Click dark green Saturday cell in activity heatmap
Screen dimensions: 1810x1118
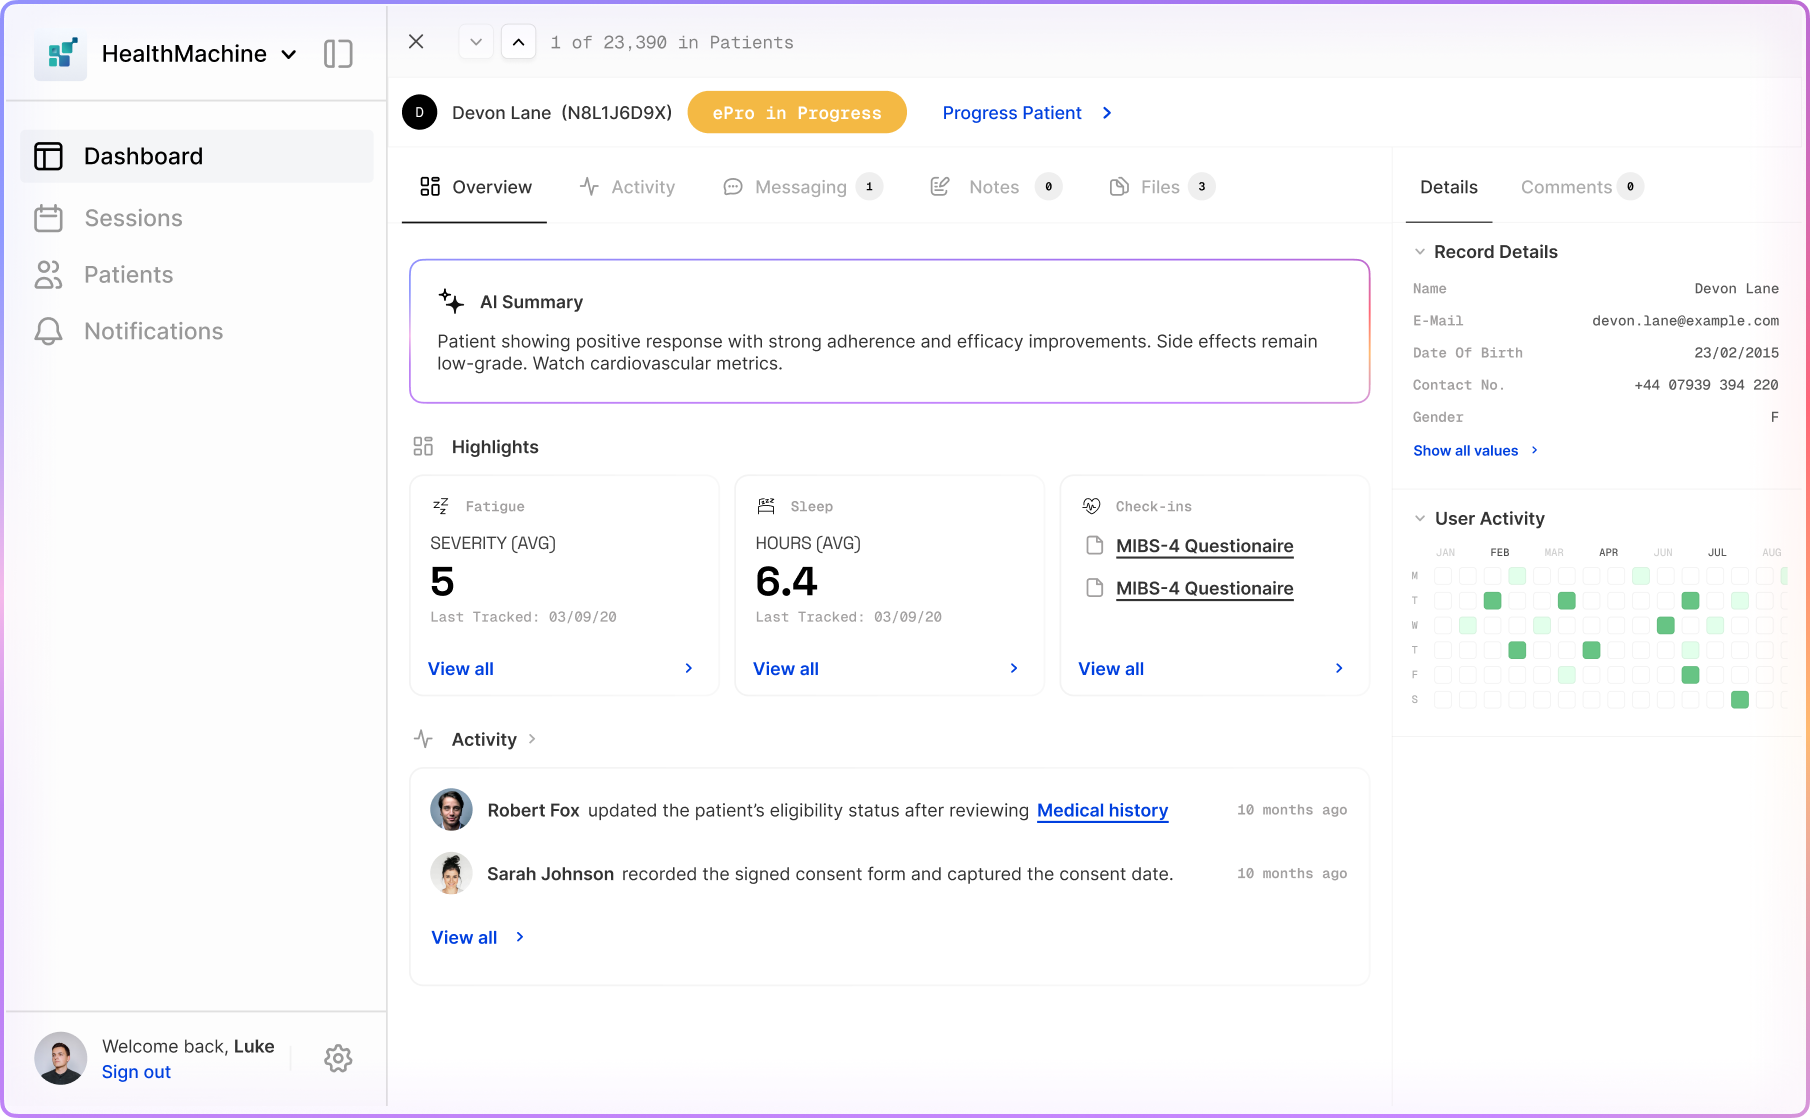(1740, 700)
